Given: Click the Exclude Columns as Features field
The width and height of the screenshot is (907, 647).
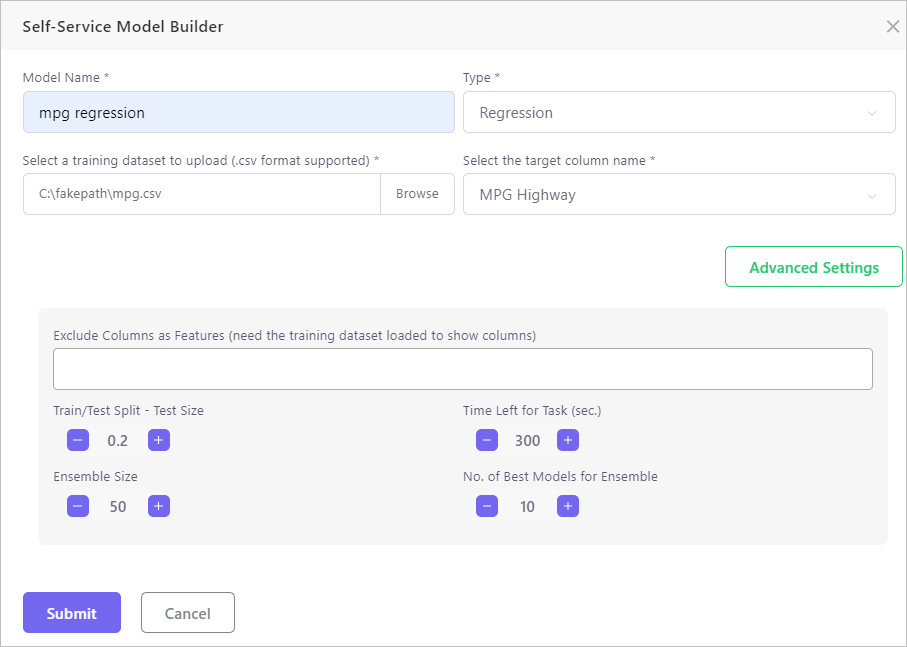Looking at the screenshot, I should point(462,369).
